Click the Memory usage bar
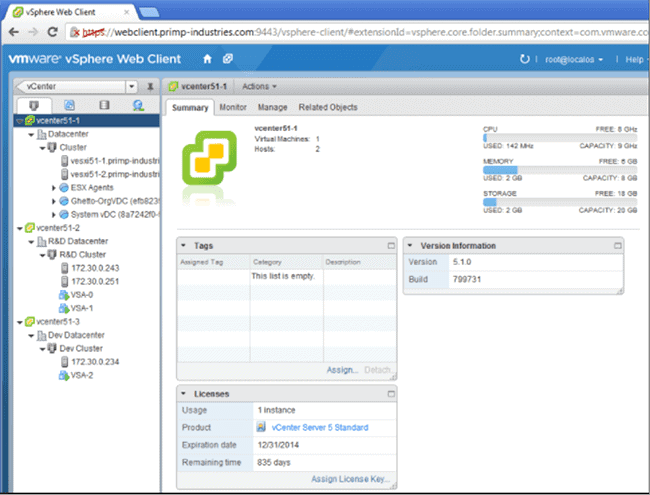650x495 pixels. (x=560, y=170)
